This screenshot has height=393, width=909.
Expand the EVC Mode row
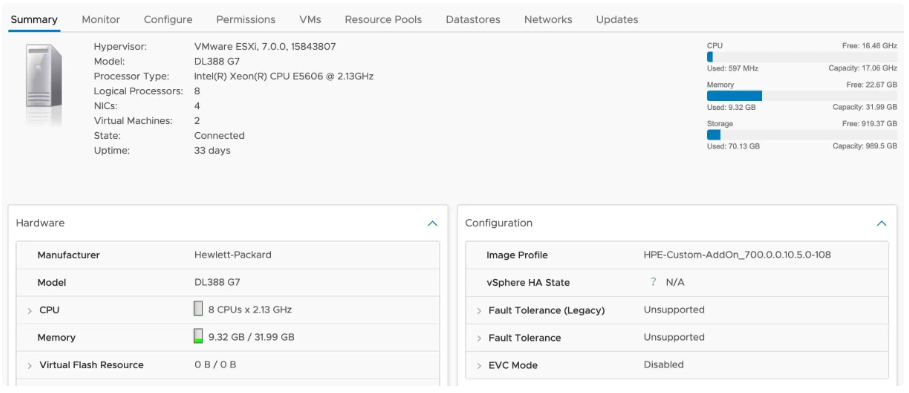click(x=479, y=366)
